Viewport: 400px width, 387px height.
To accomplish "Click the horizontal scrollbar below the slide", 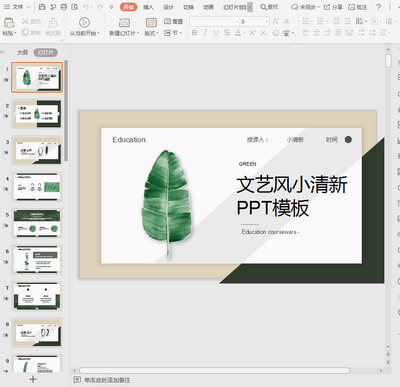I will (214, 370).
